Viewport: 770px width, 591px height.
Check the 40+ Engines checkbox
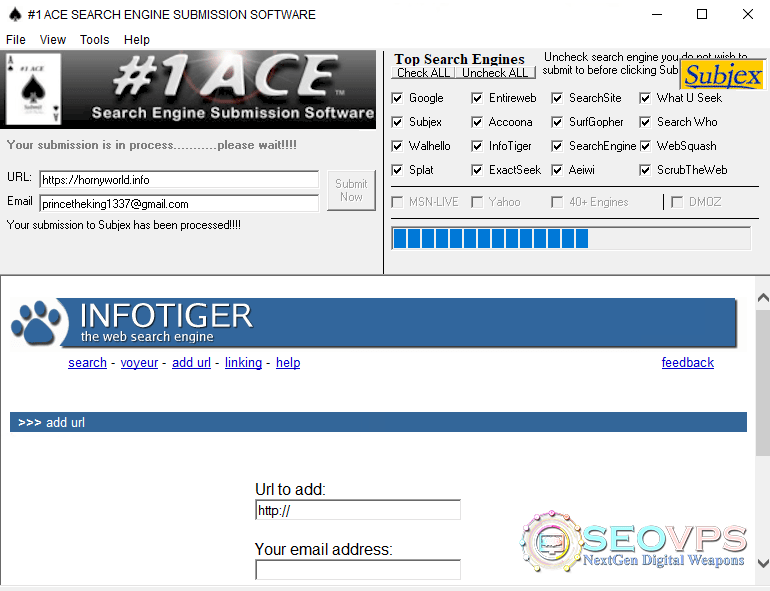click(x=557, y=202)
